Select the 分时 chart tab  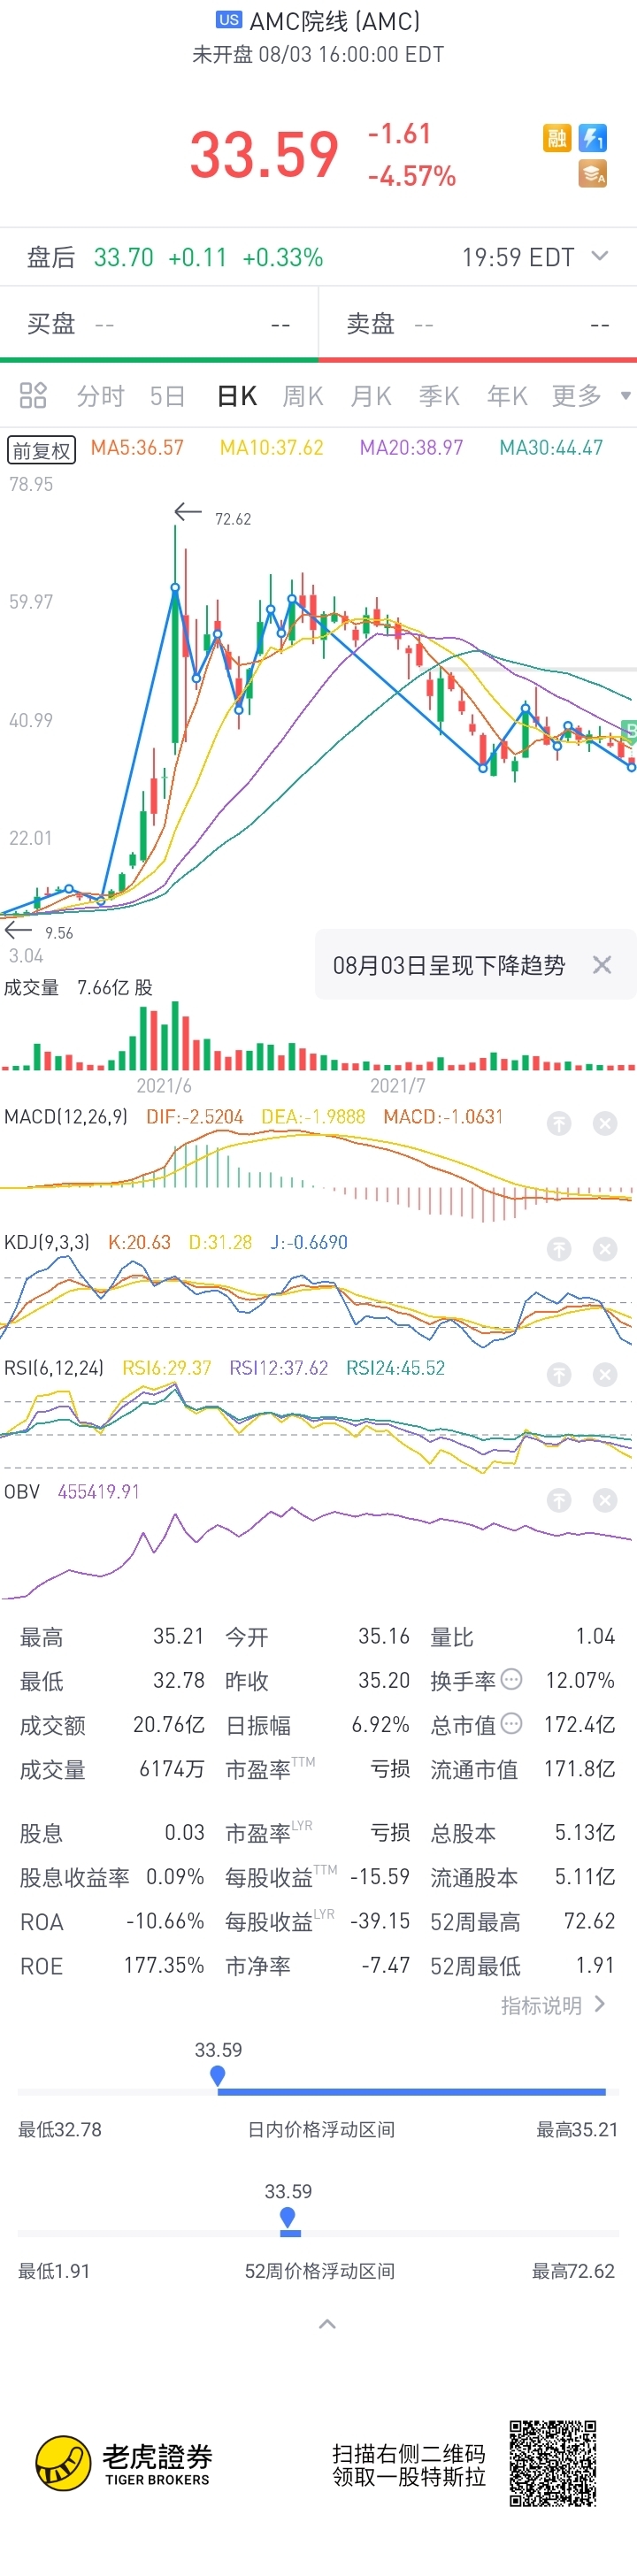(x=100, y=396)
